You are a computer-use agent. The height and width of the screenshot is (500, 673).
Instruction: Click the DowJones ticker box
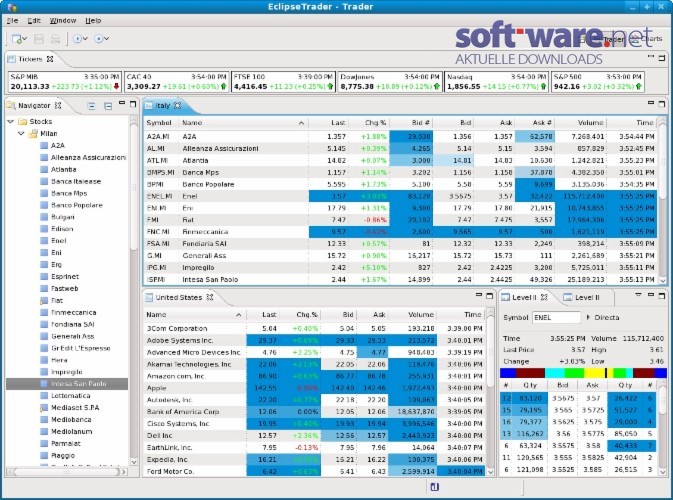tap(390, 82)
